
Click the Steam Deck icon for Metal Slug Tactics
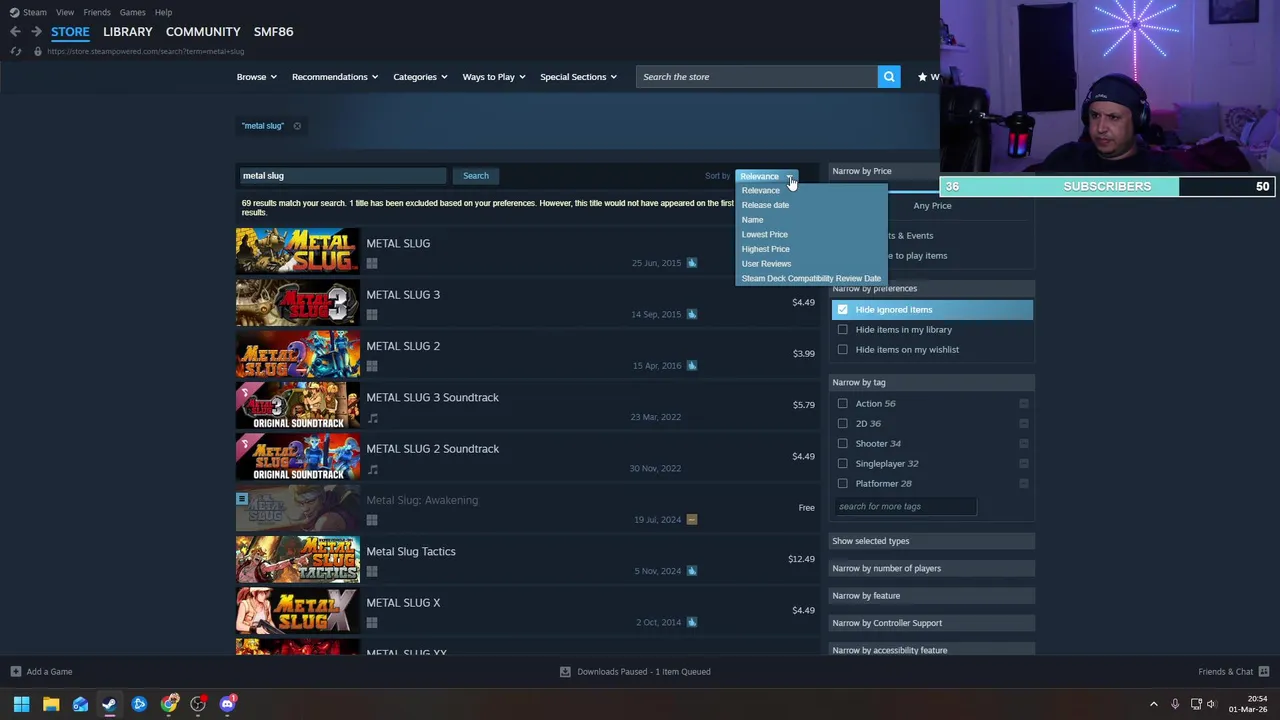tap(692, 571)
